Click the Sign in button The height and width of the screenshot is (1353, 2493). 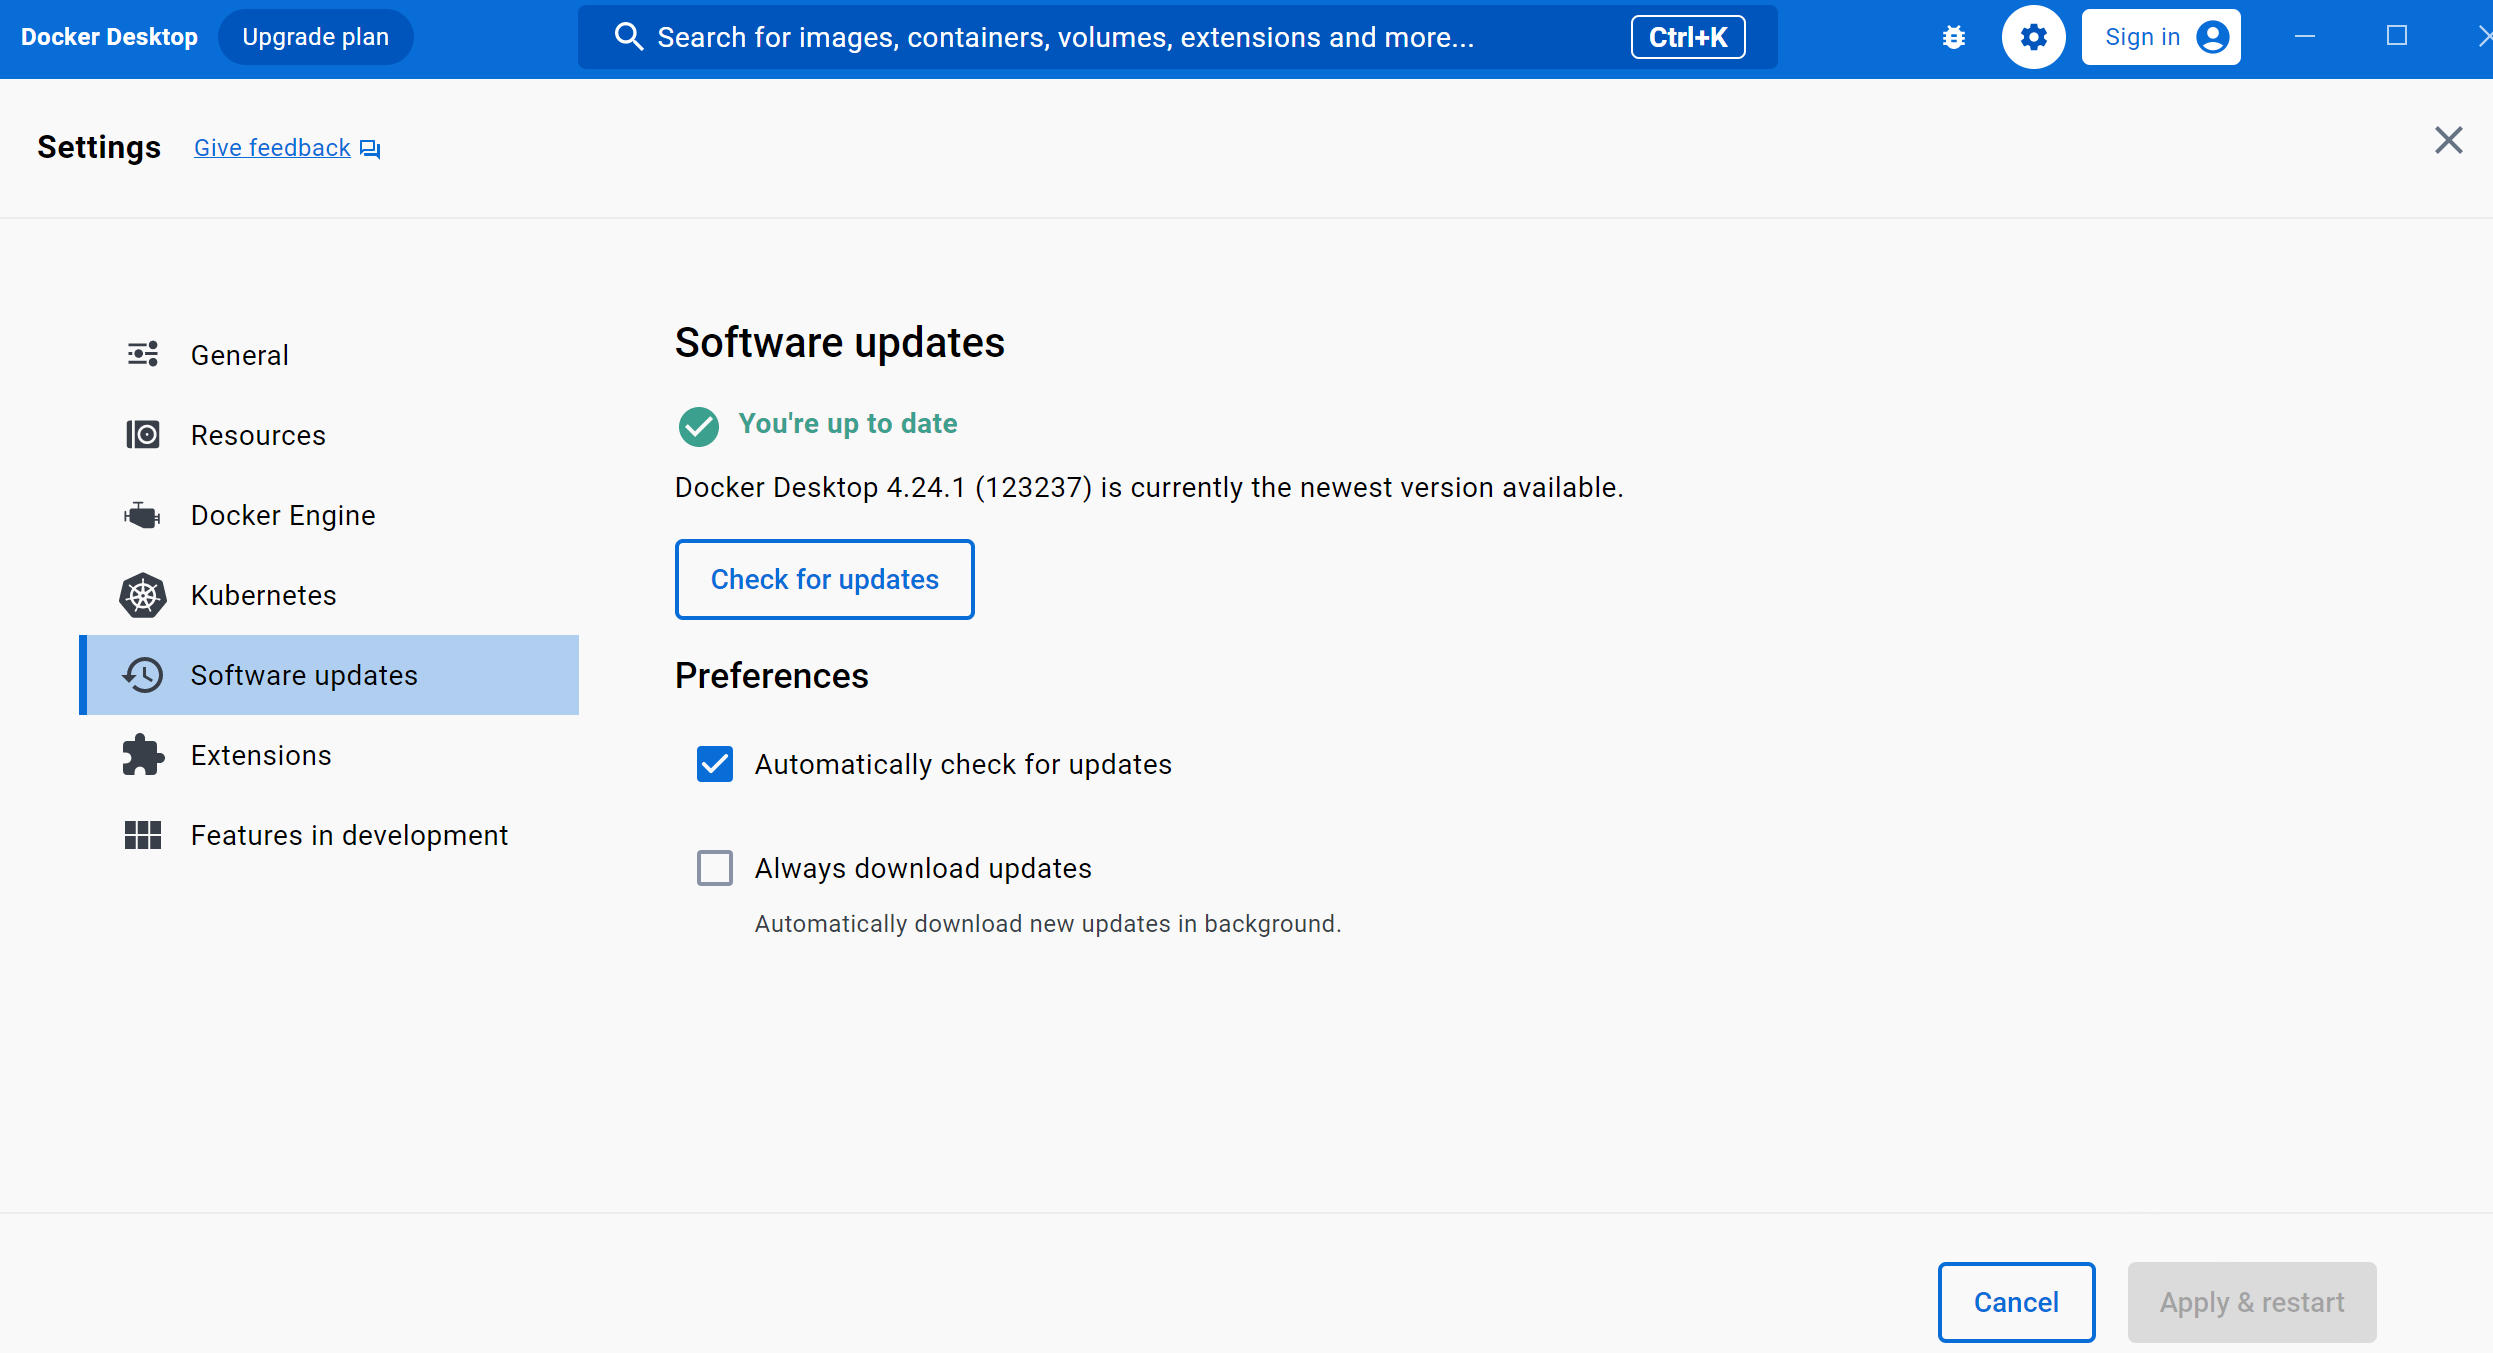pyautogui.click(x=2160, y=38)
